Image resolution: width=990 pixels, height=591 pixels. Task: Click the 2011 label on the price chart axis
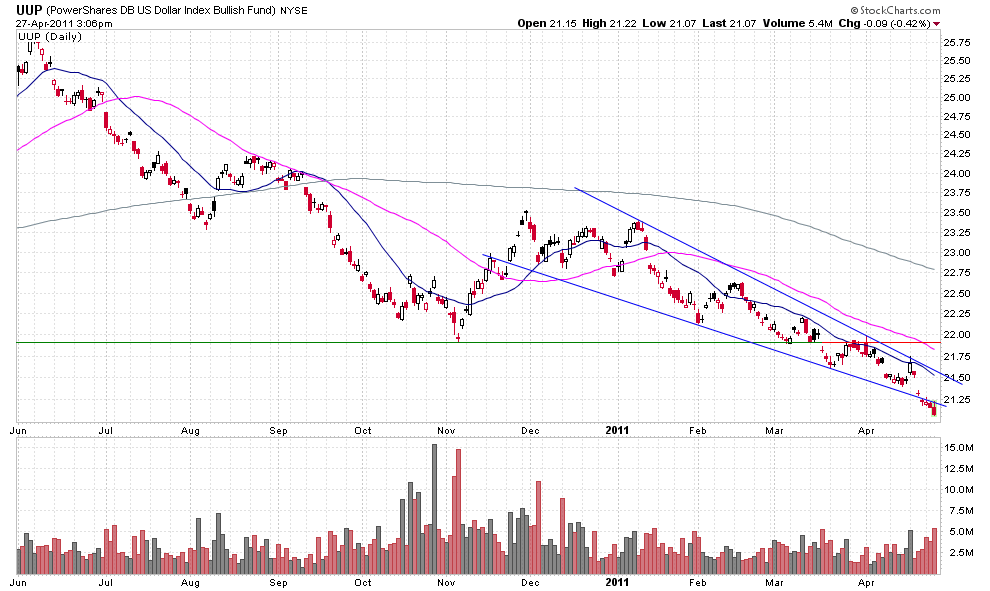click(x=615, y=429)
